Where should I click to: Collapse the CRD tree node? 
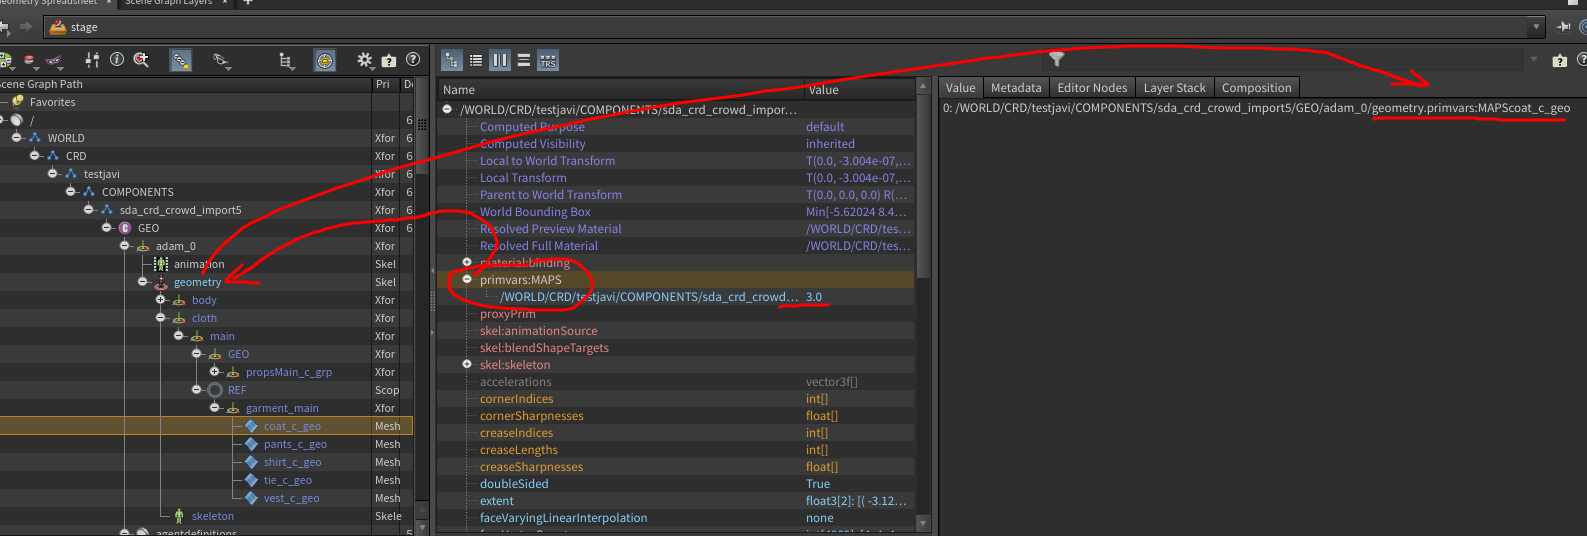(34, 155)
